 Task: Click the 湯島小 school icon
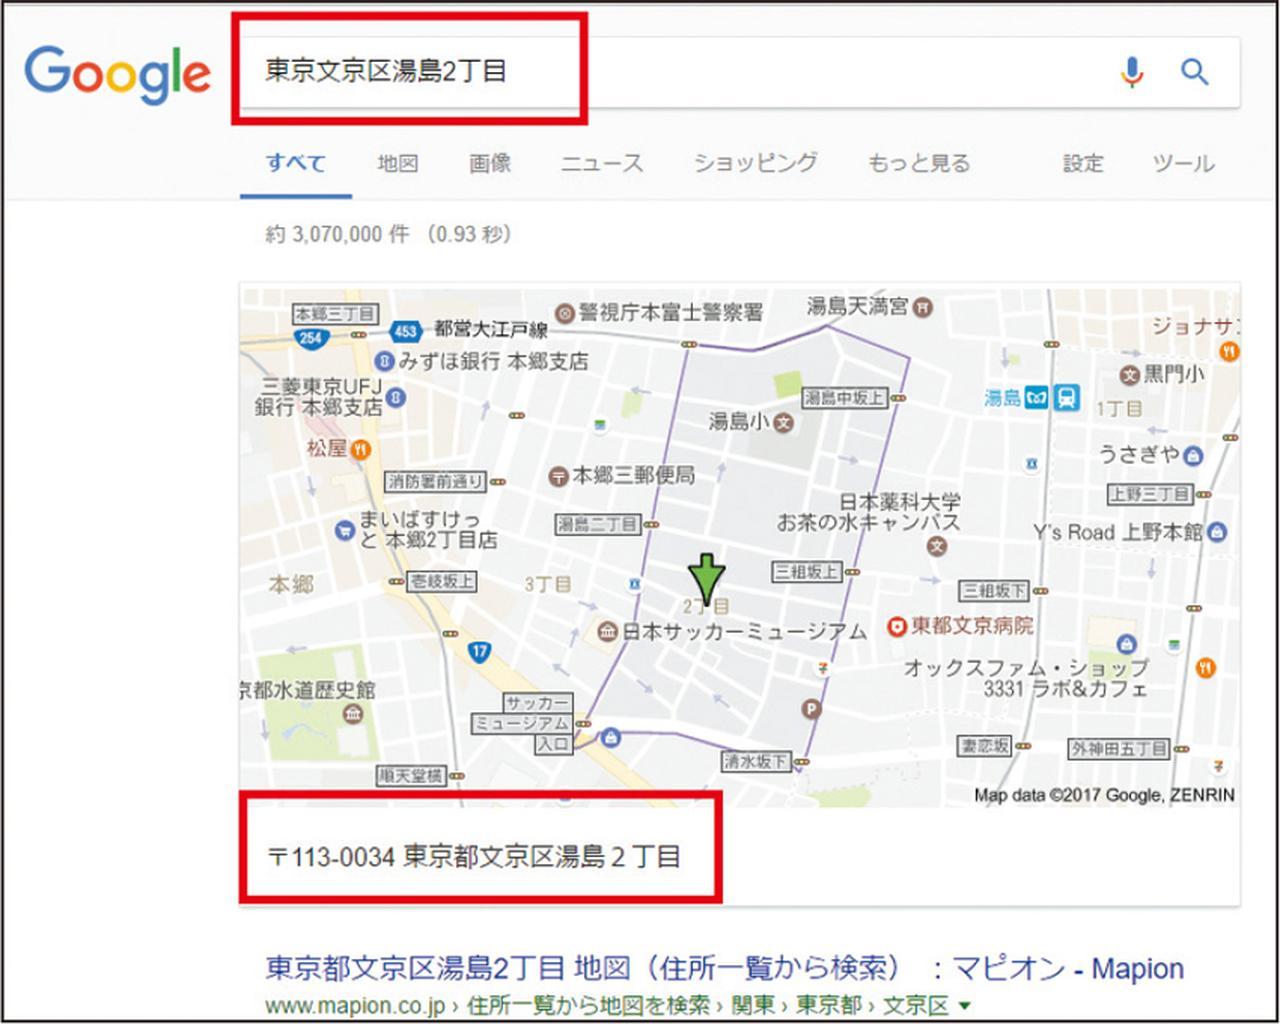(x=784, y=423)
